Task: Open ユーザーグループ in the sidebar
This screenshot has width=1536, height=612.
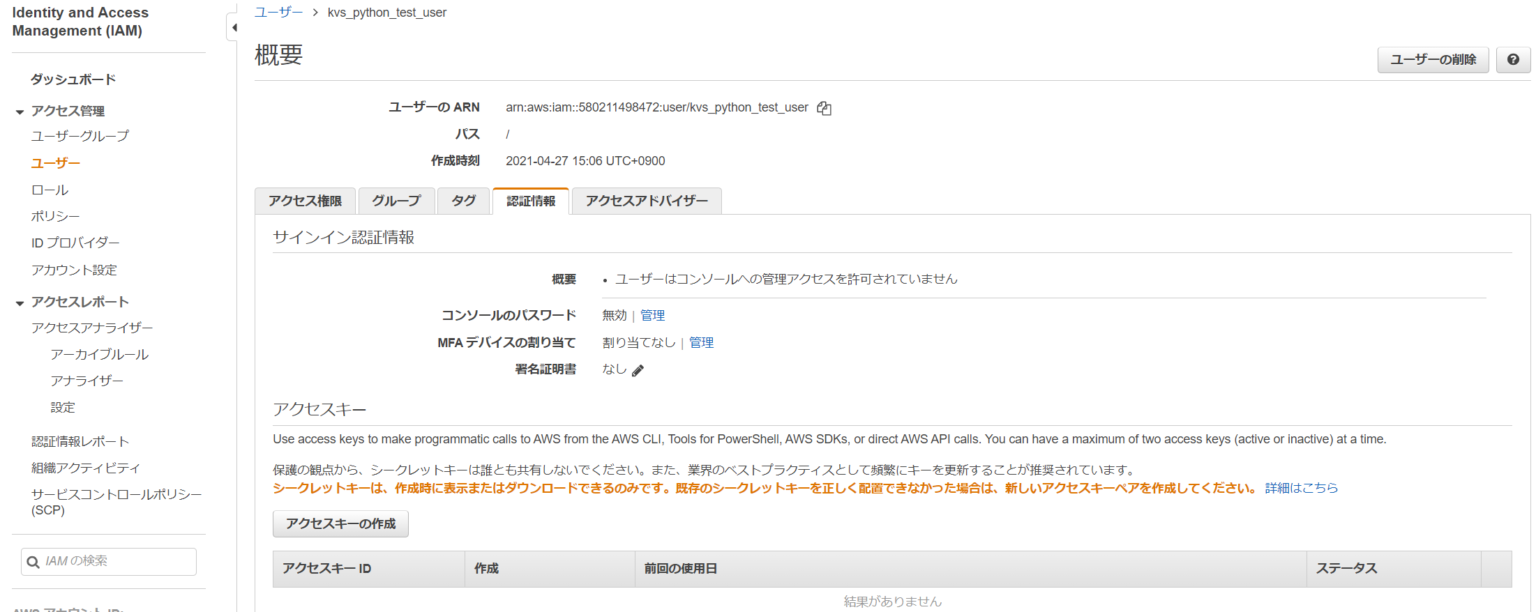Action: click(80, 136)
